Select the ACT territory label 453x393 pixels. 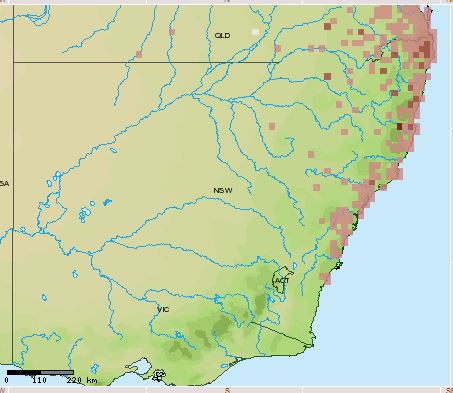(x=282, y=281)
